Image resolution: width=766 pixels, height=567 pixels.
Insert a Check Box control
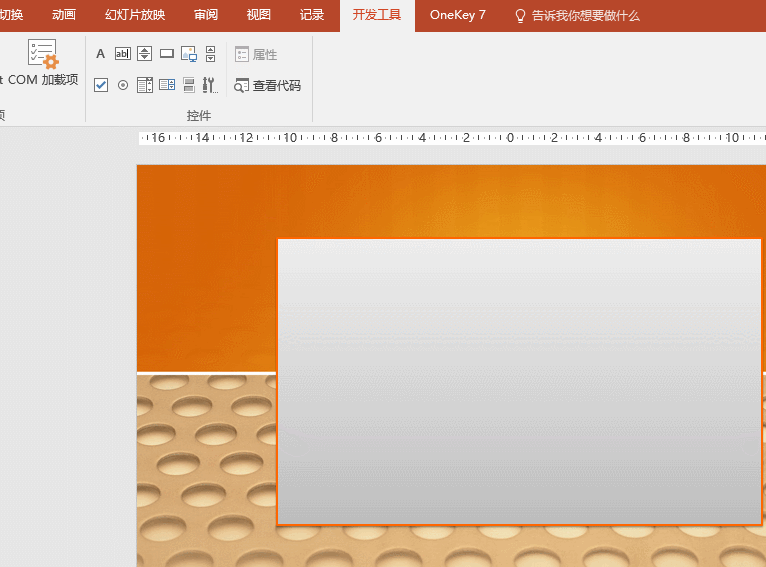pyautogui.click(x=101, y=85)
